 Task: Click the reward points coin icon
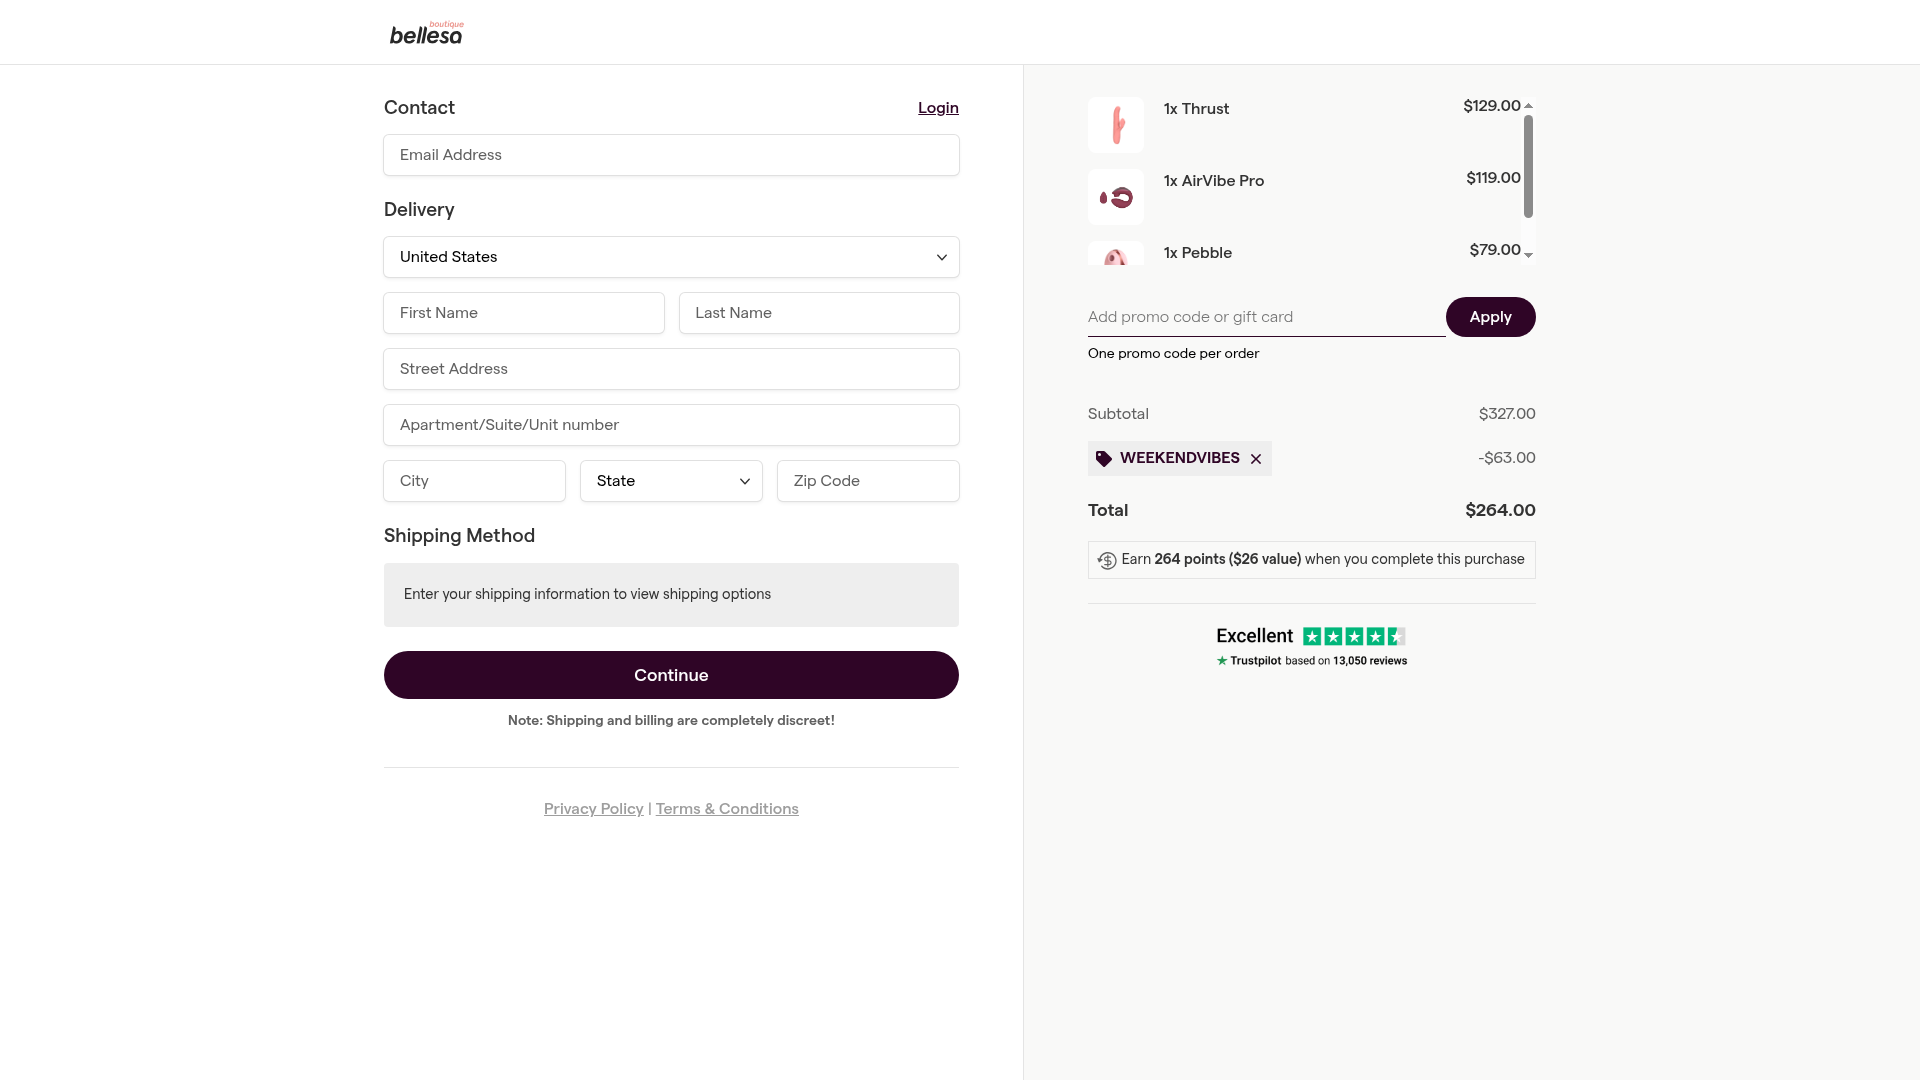point(1107,561)
